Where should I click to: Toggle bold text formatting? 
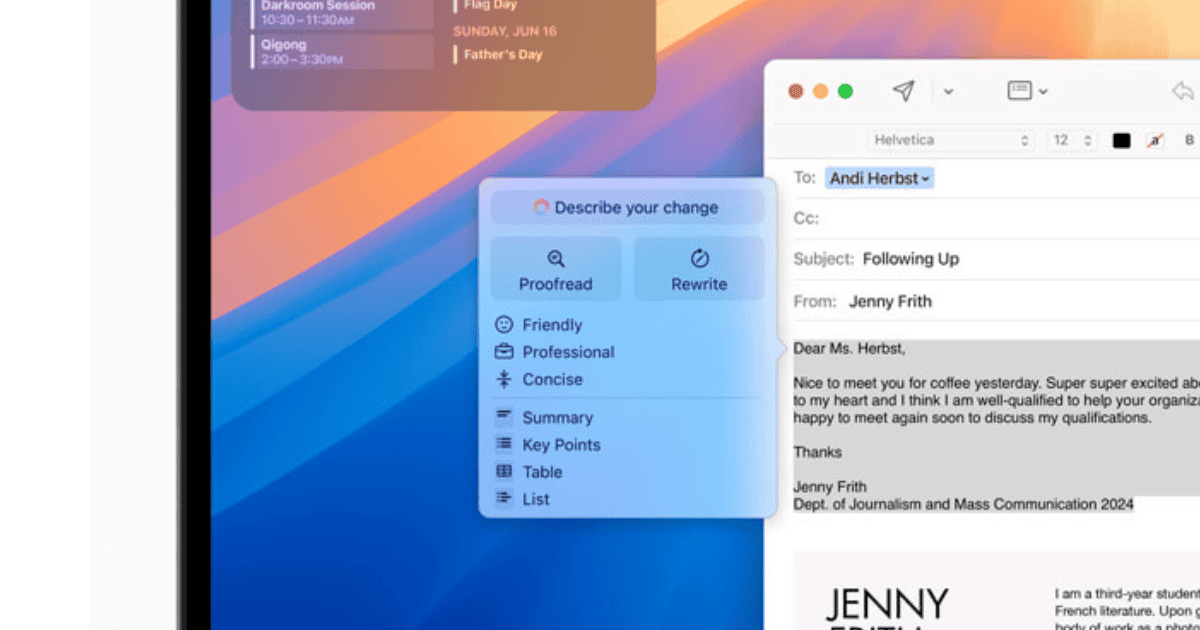coord(1189,141)
